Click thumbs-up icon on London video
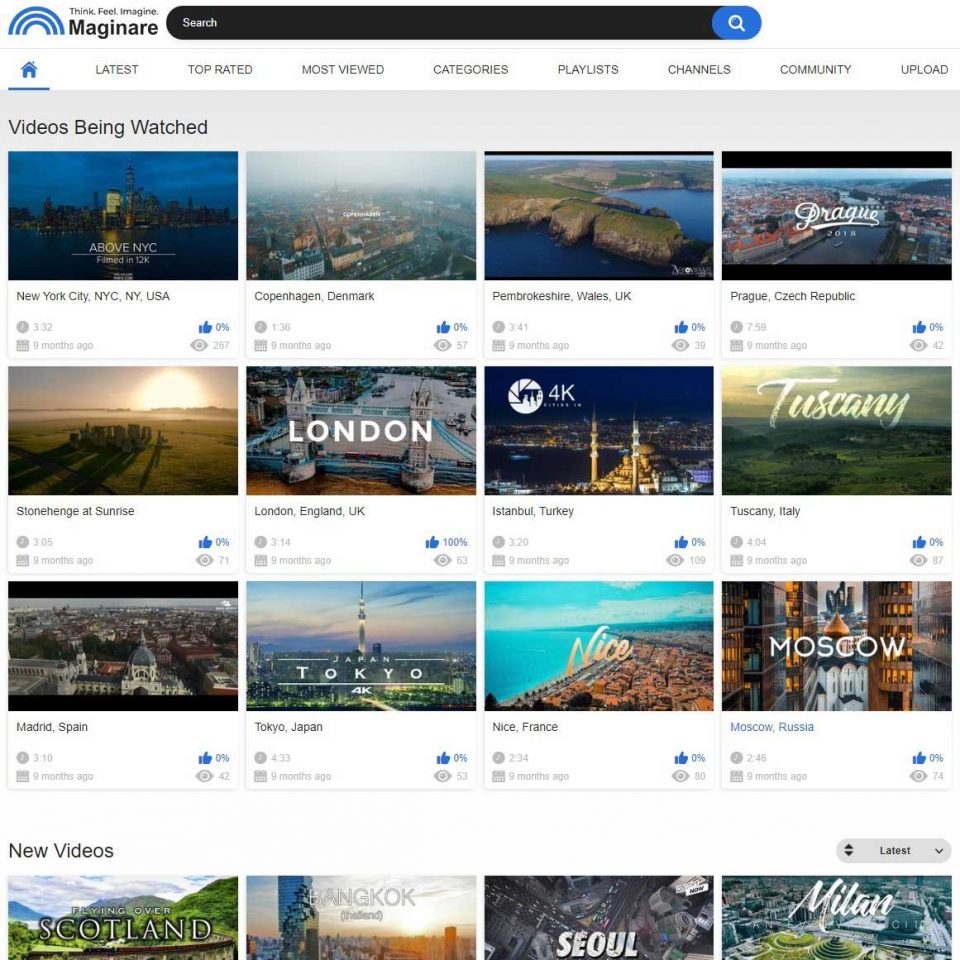This screenshot has width=960, height=960. (432, 542)
